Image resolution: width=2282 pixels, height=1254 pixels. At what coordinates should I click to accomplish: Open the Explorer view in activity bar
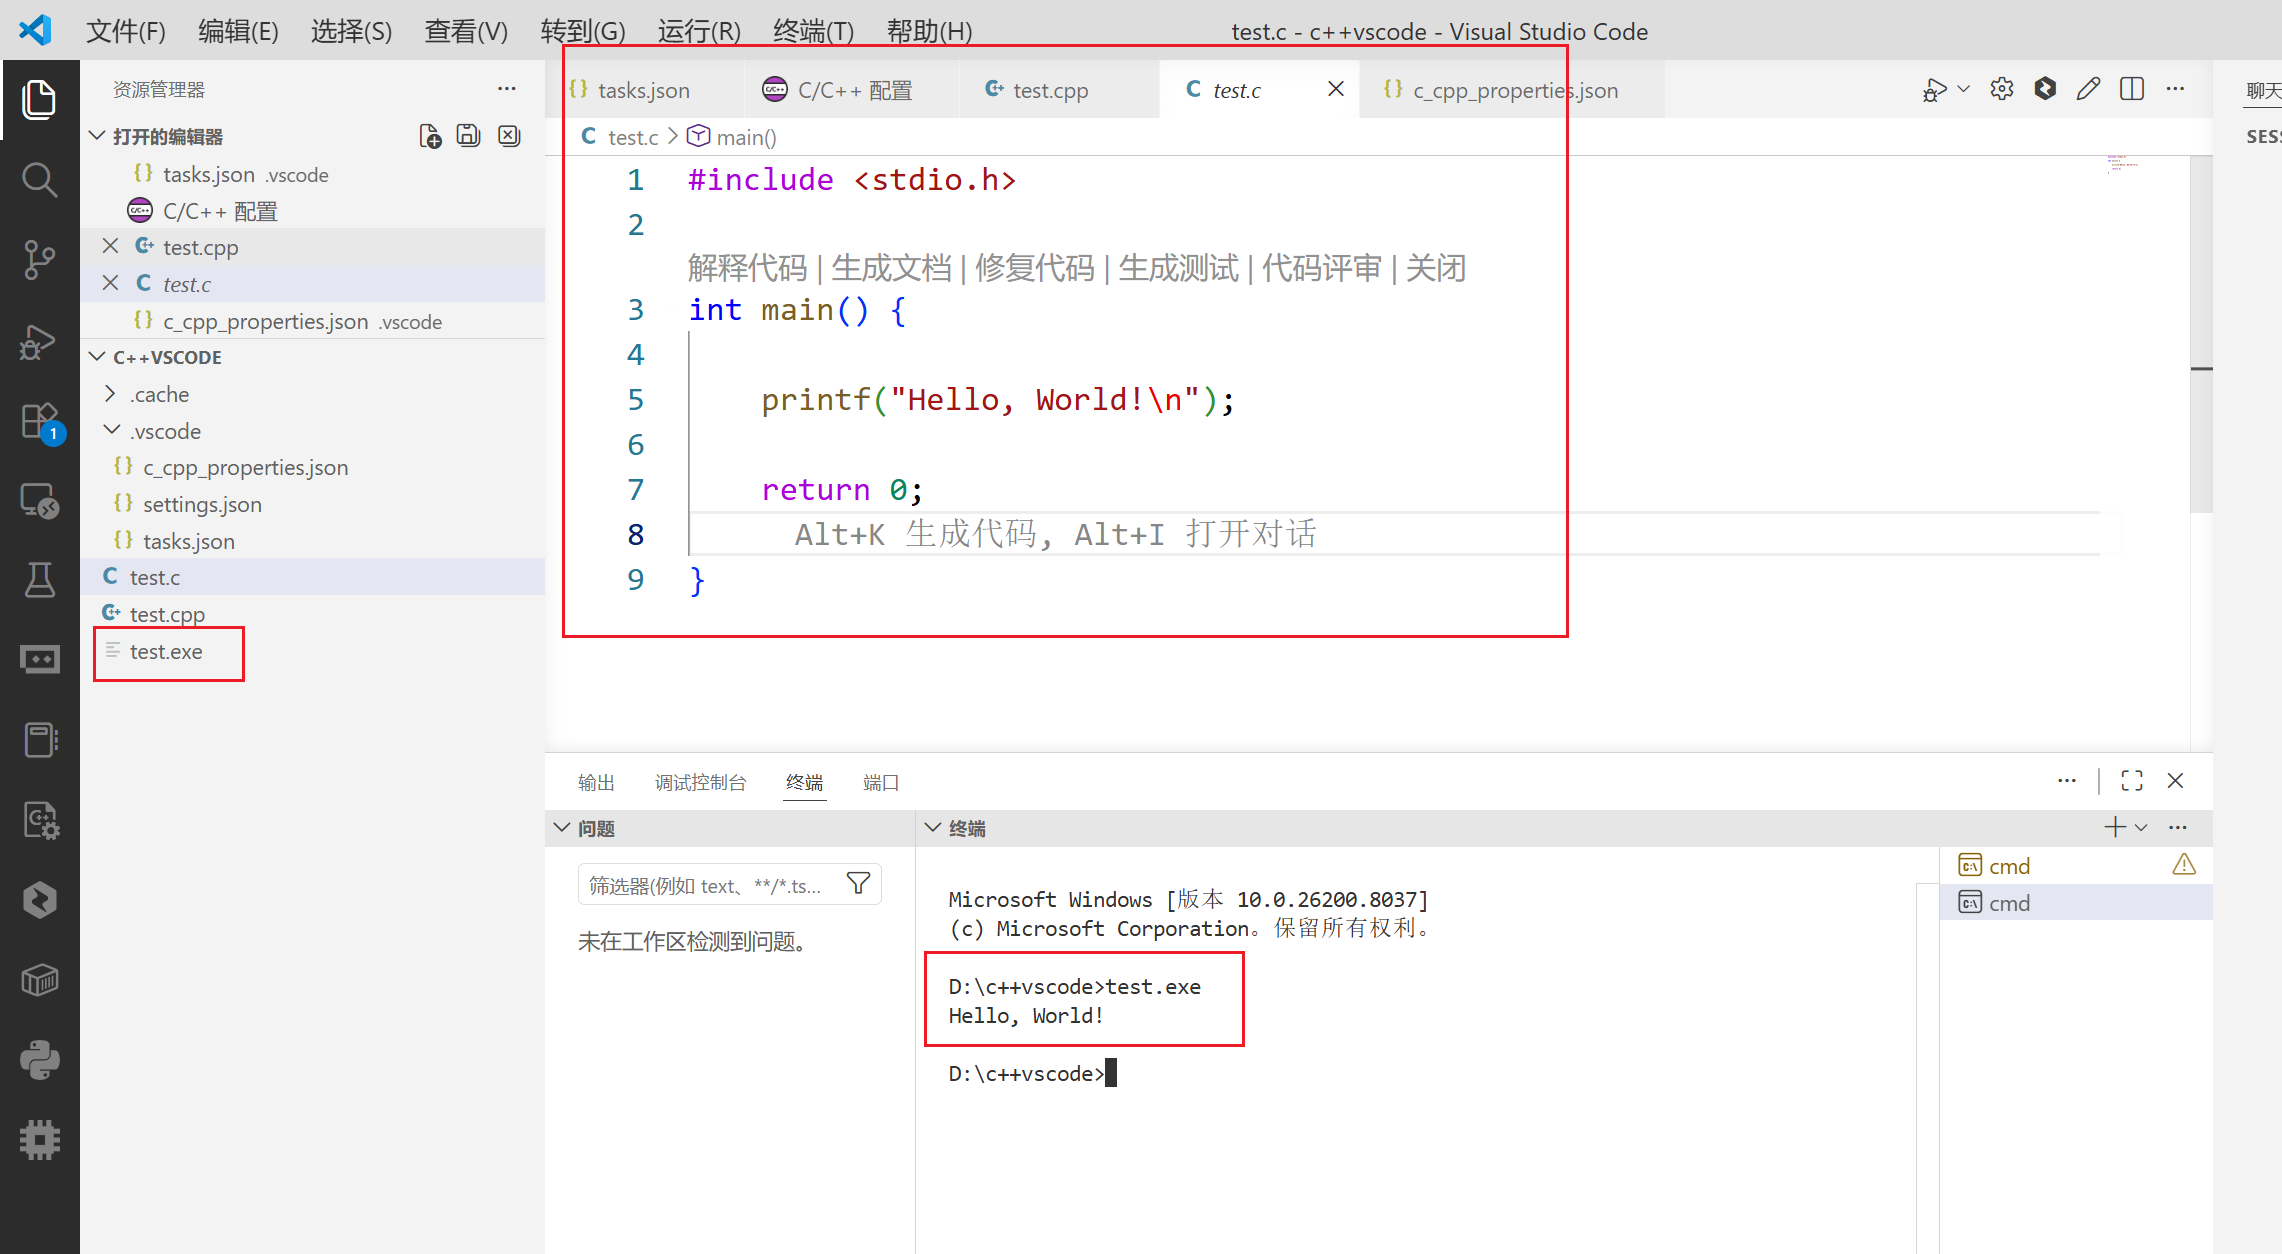coord(39,99)
